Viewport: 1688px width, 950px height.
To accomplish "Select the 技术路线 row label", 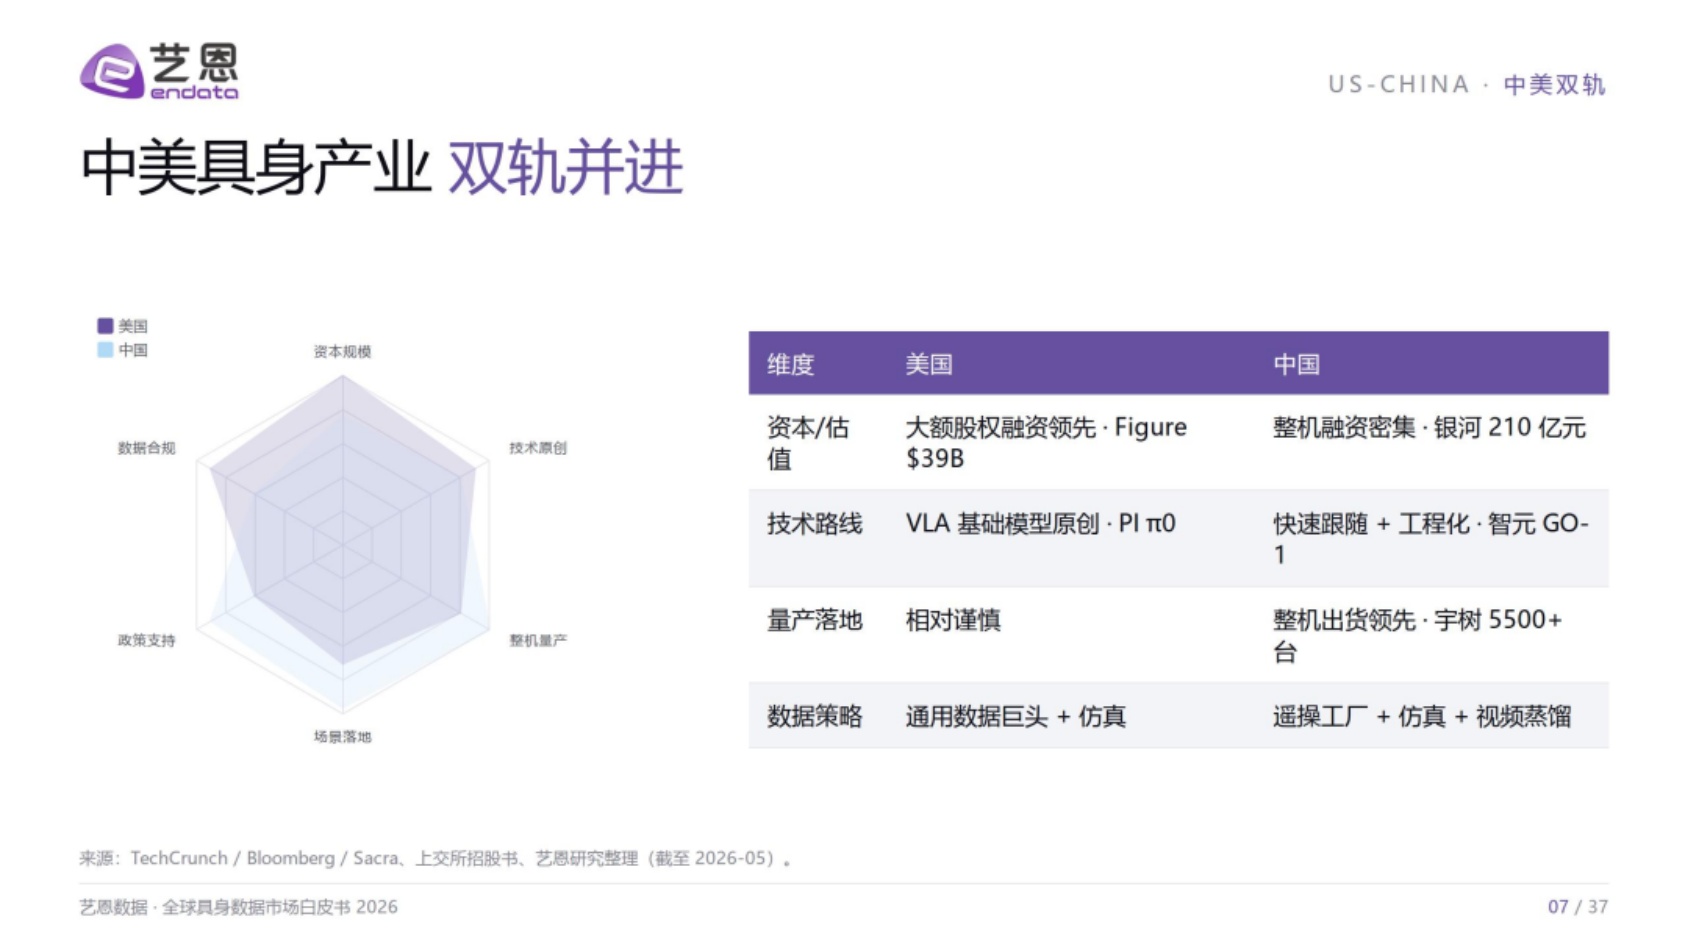I will [x=814, y=524].
